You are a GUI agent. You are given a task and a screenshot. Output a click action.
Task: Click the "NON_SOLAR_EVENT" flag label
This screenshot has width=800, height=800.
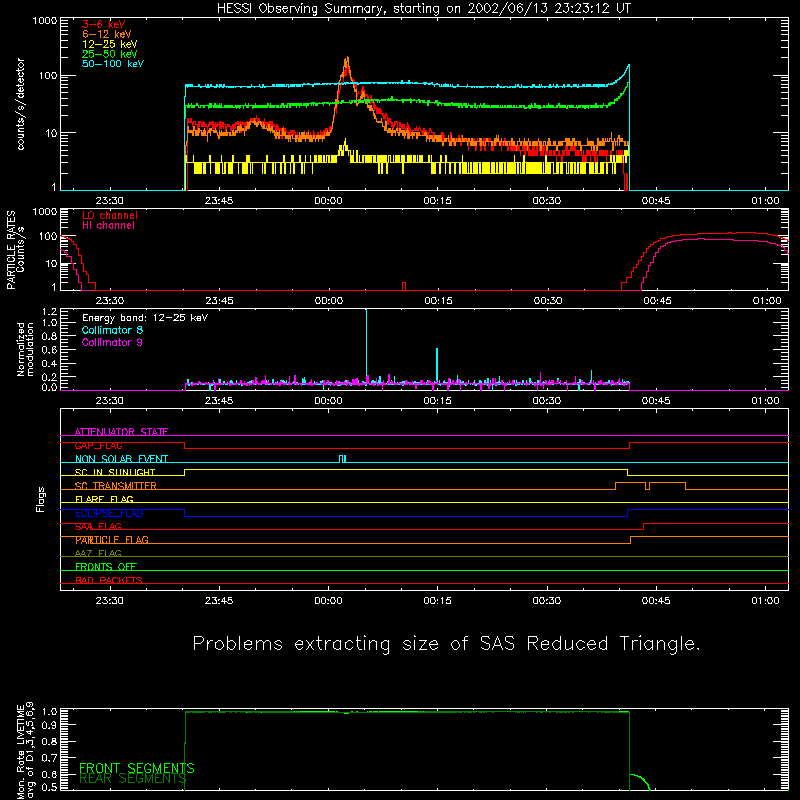tap(121, 459)
